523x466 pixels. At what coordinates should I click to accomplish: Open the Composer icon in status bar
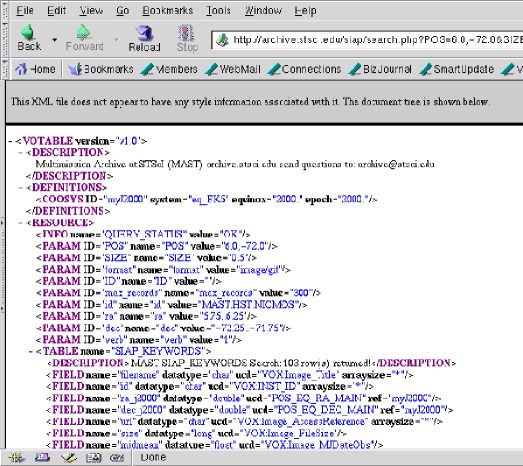[68, 458]
